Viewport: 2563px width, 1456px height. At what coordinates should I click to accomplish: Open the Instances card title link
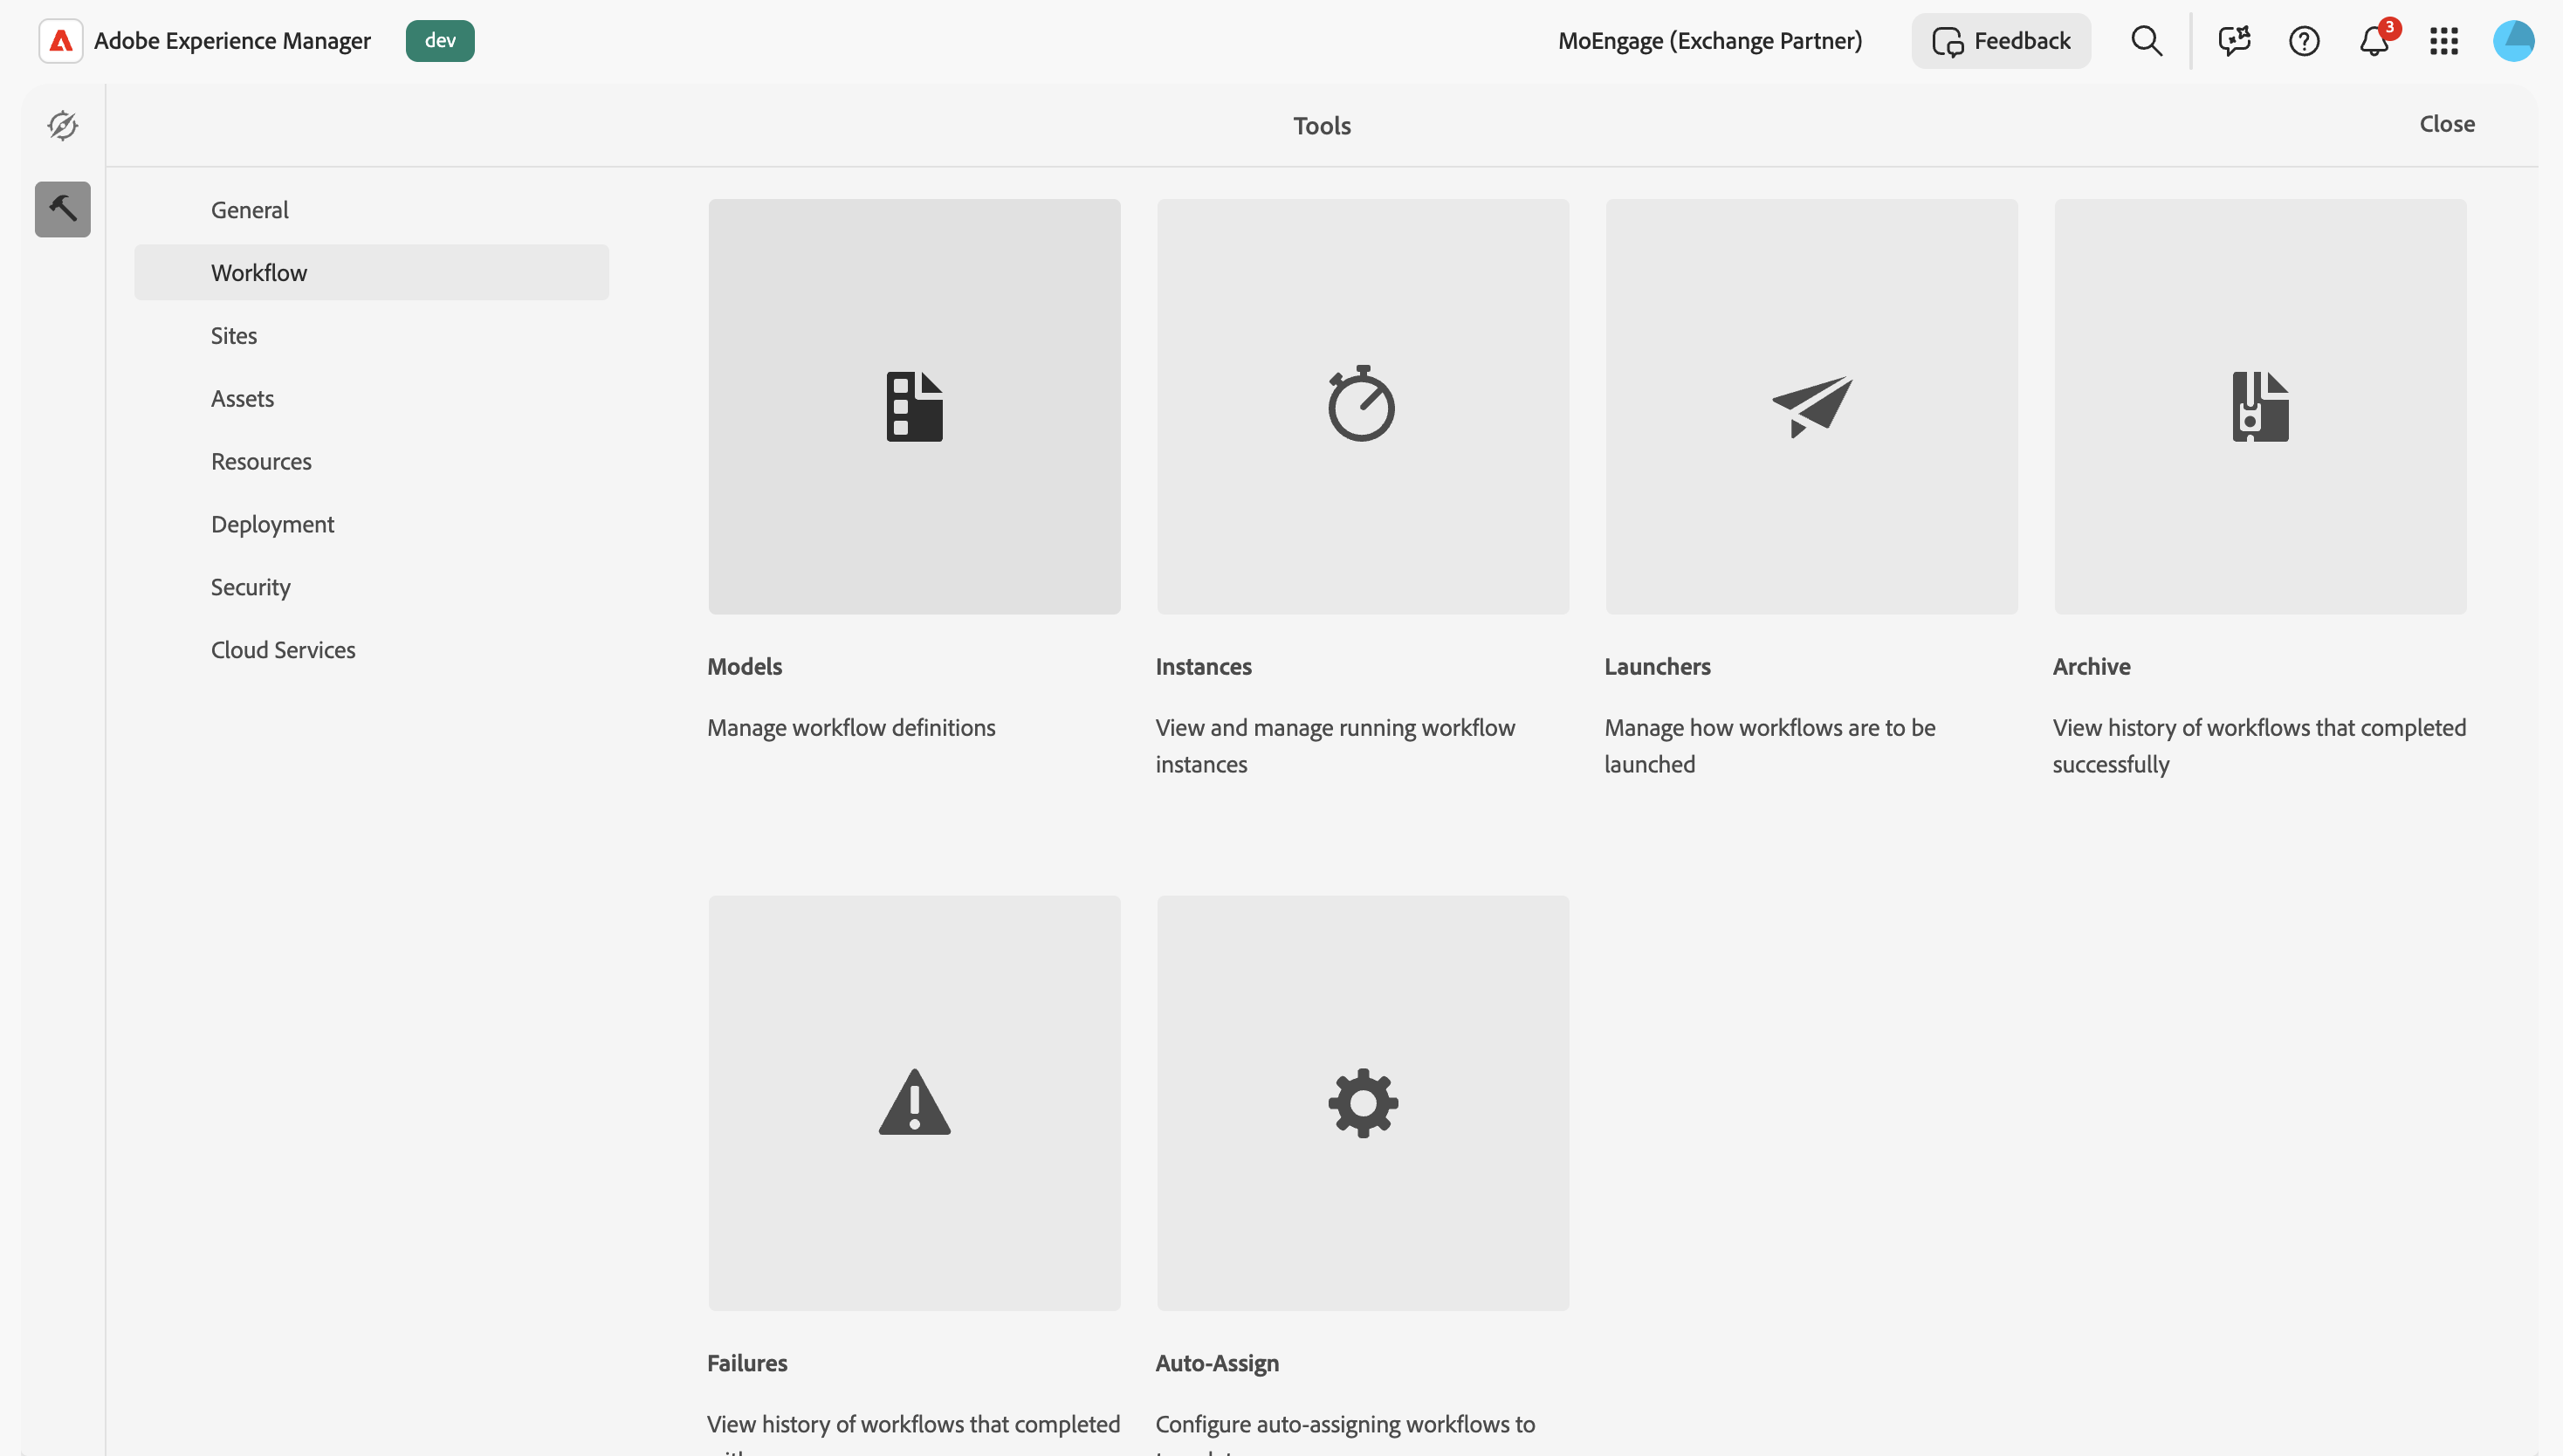tap(1204, 666)
